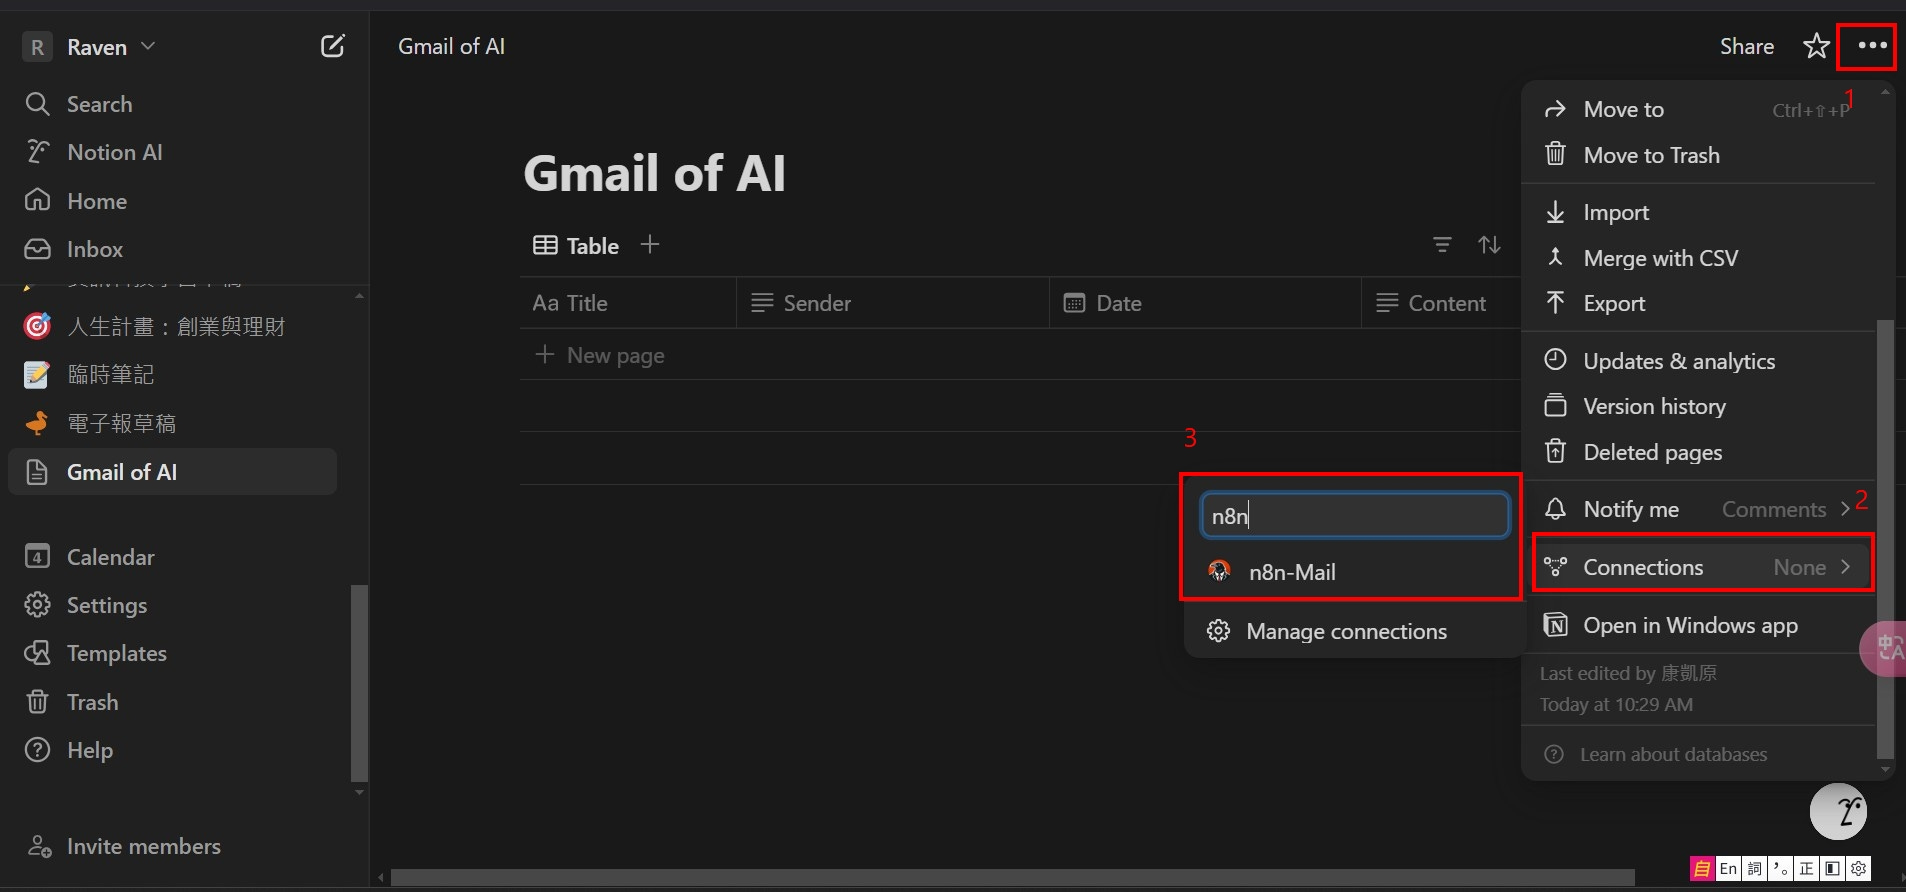The height and width of the screenshot is (892, 1906).
Task: Open Help from sidebar
Action: coord(89,750)
